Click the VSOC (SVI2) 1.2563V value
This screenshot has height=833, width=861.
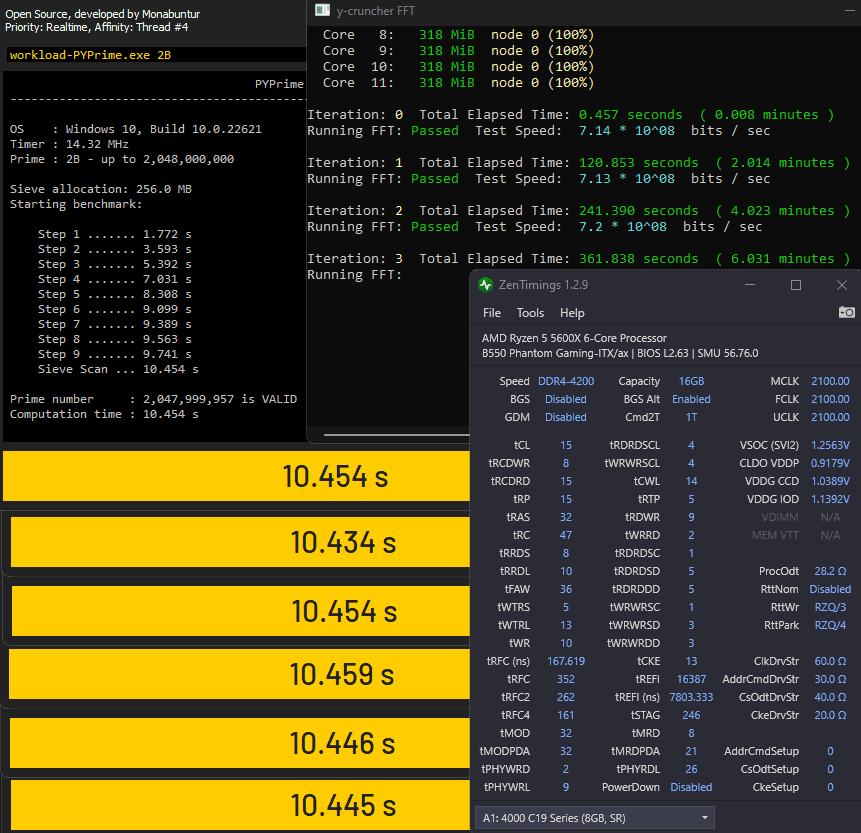click(830, 445)
